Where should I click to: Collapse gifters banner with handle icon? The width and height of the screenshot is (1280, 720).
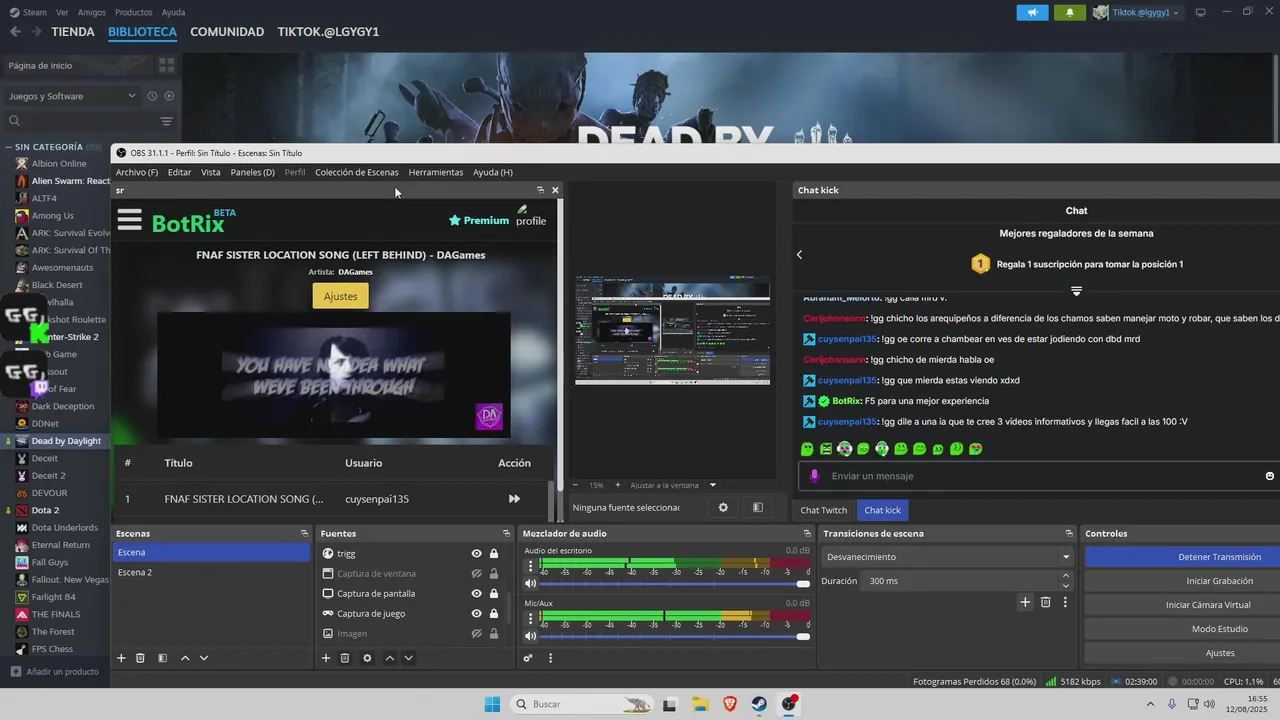(1076, 291)
